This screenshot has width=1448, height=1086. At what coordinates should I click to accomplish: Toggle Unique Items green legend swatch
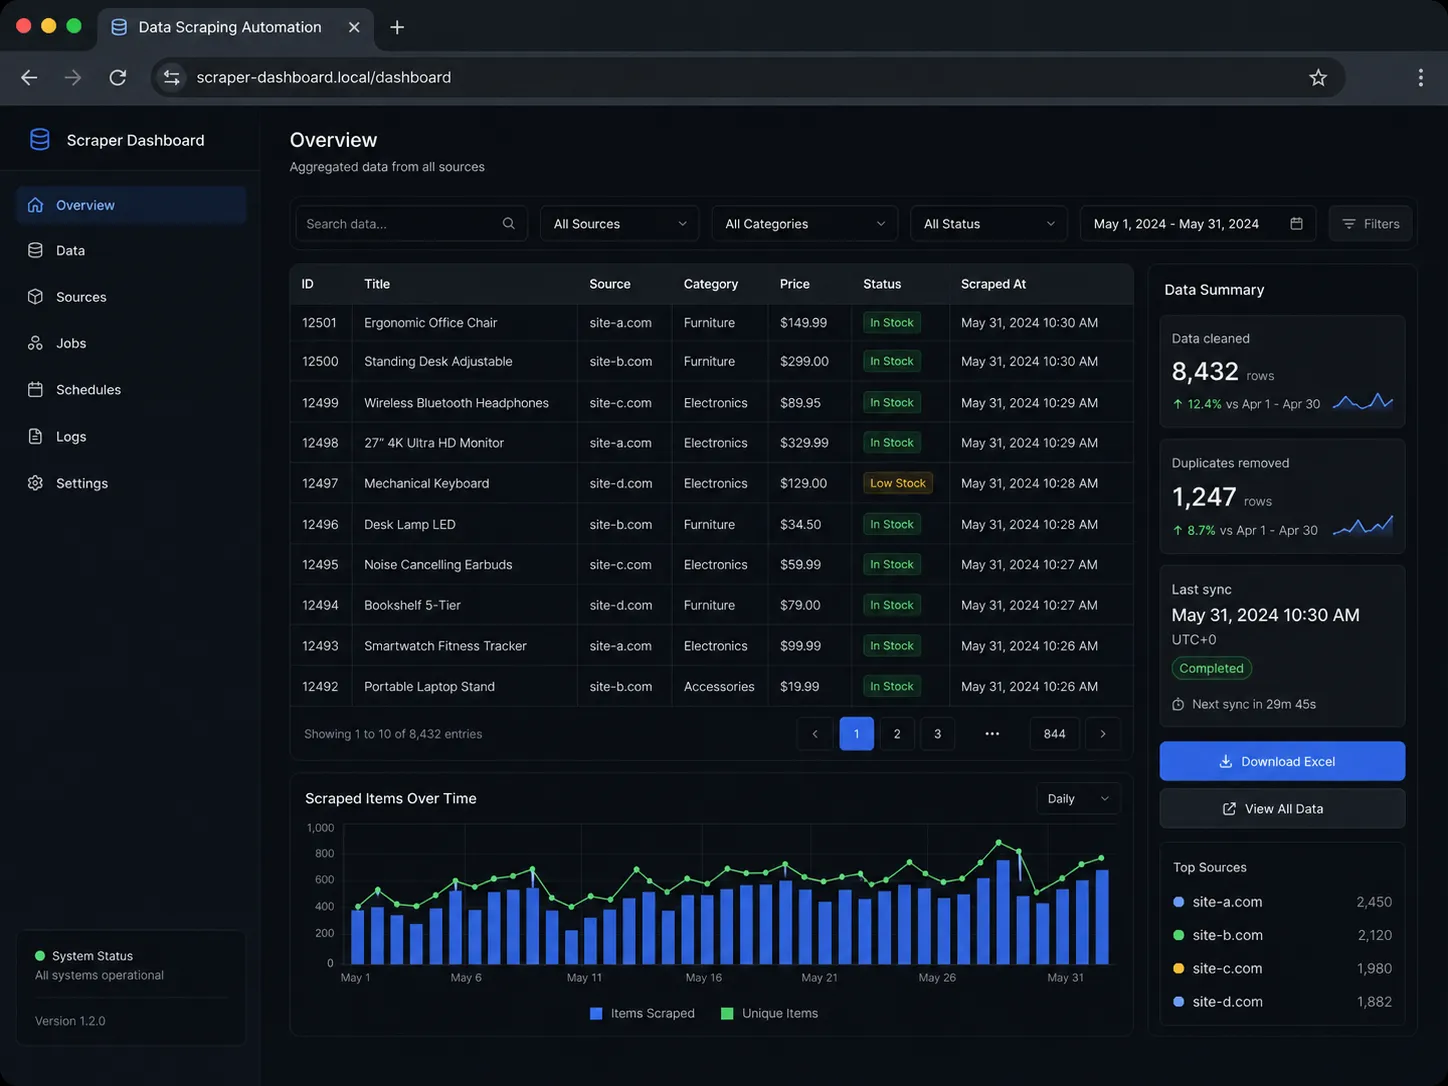click(727, 1014)
